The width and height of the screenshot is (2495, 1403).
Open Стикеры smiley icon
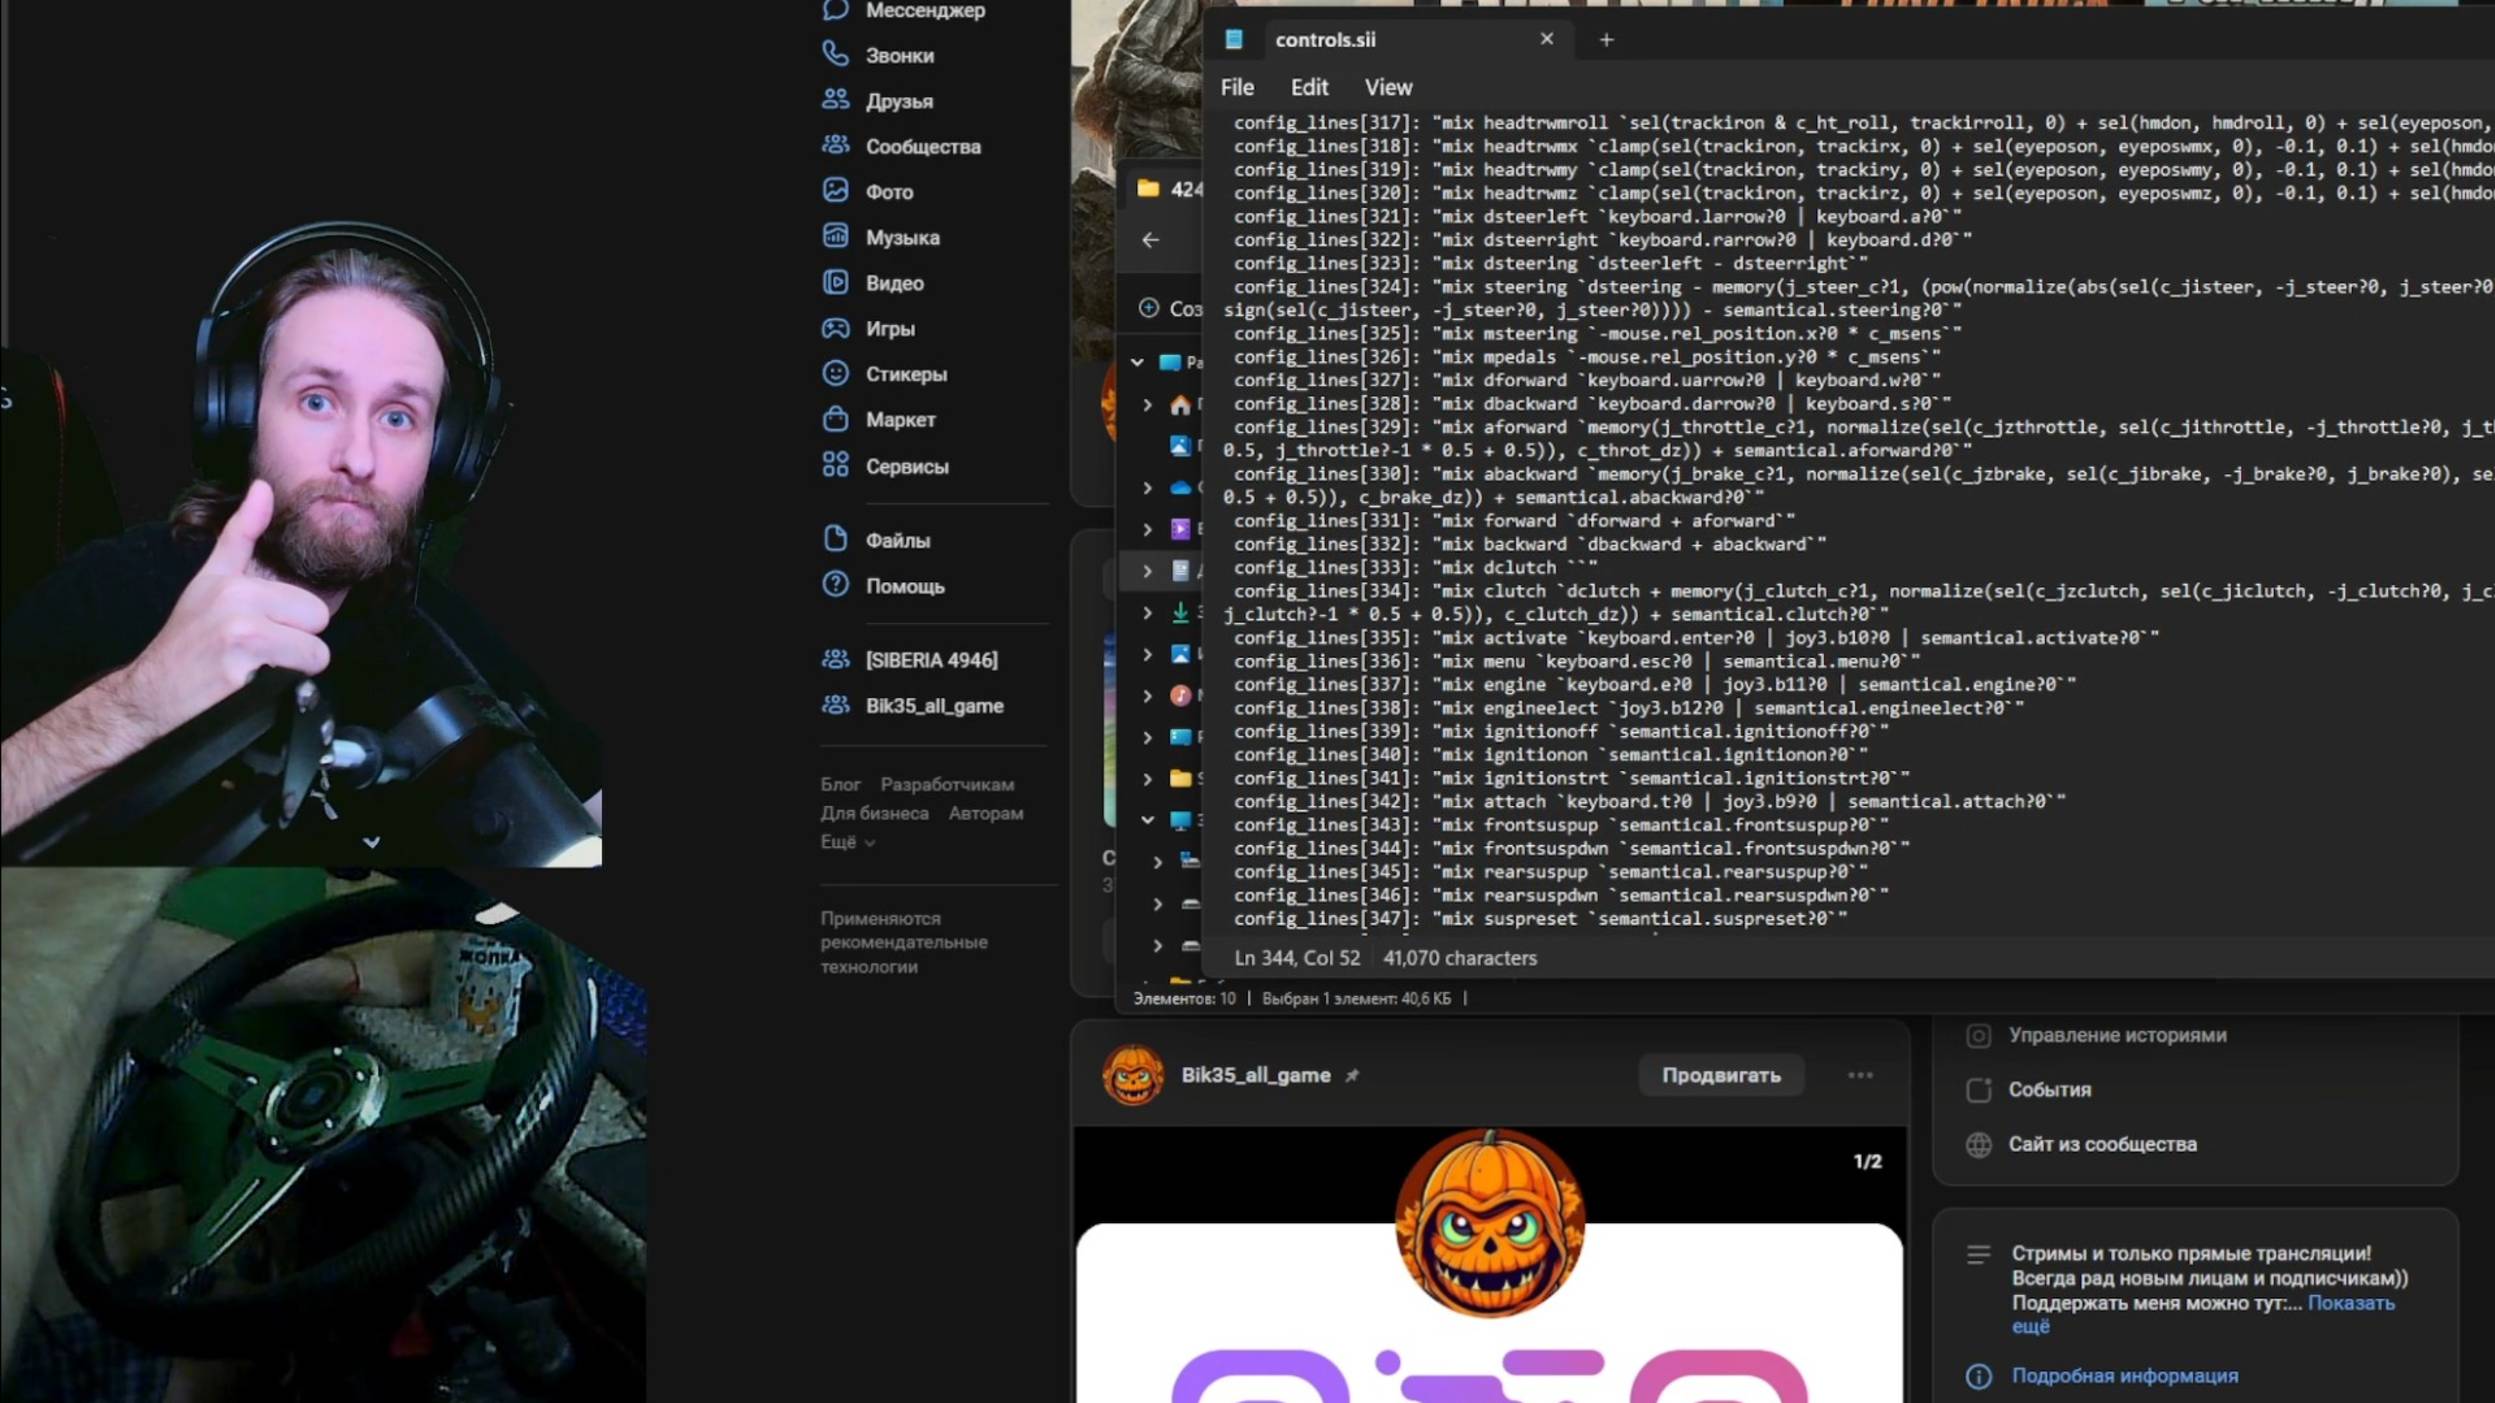(835, 374)
